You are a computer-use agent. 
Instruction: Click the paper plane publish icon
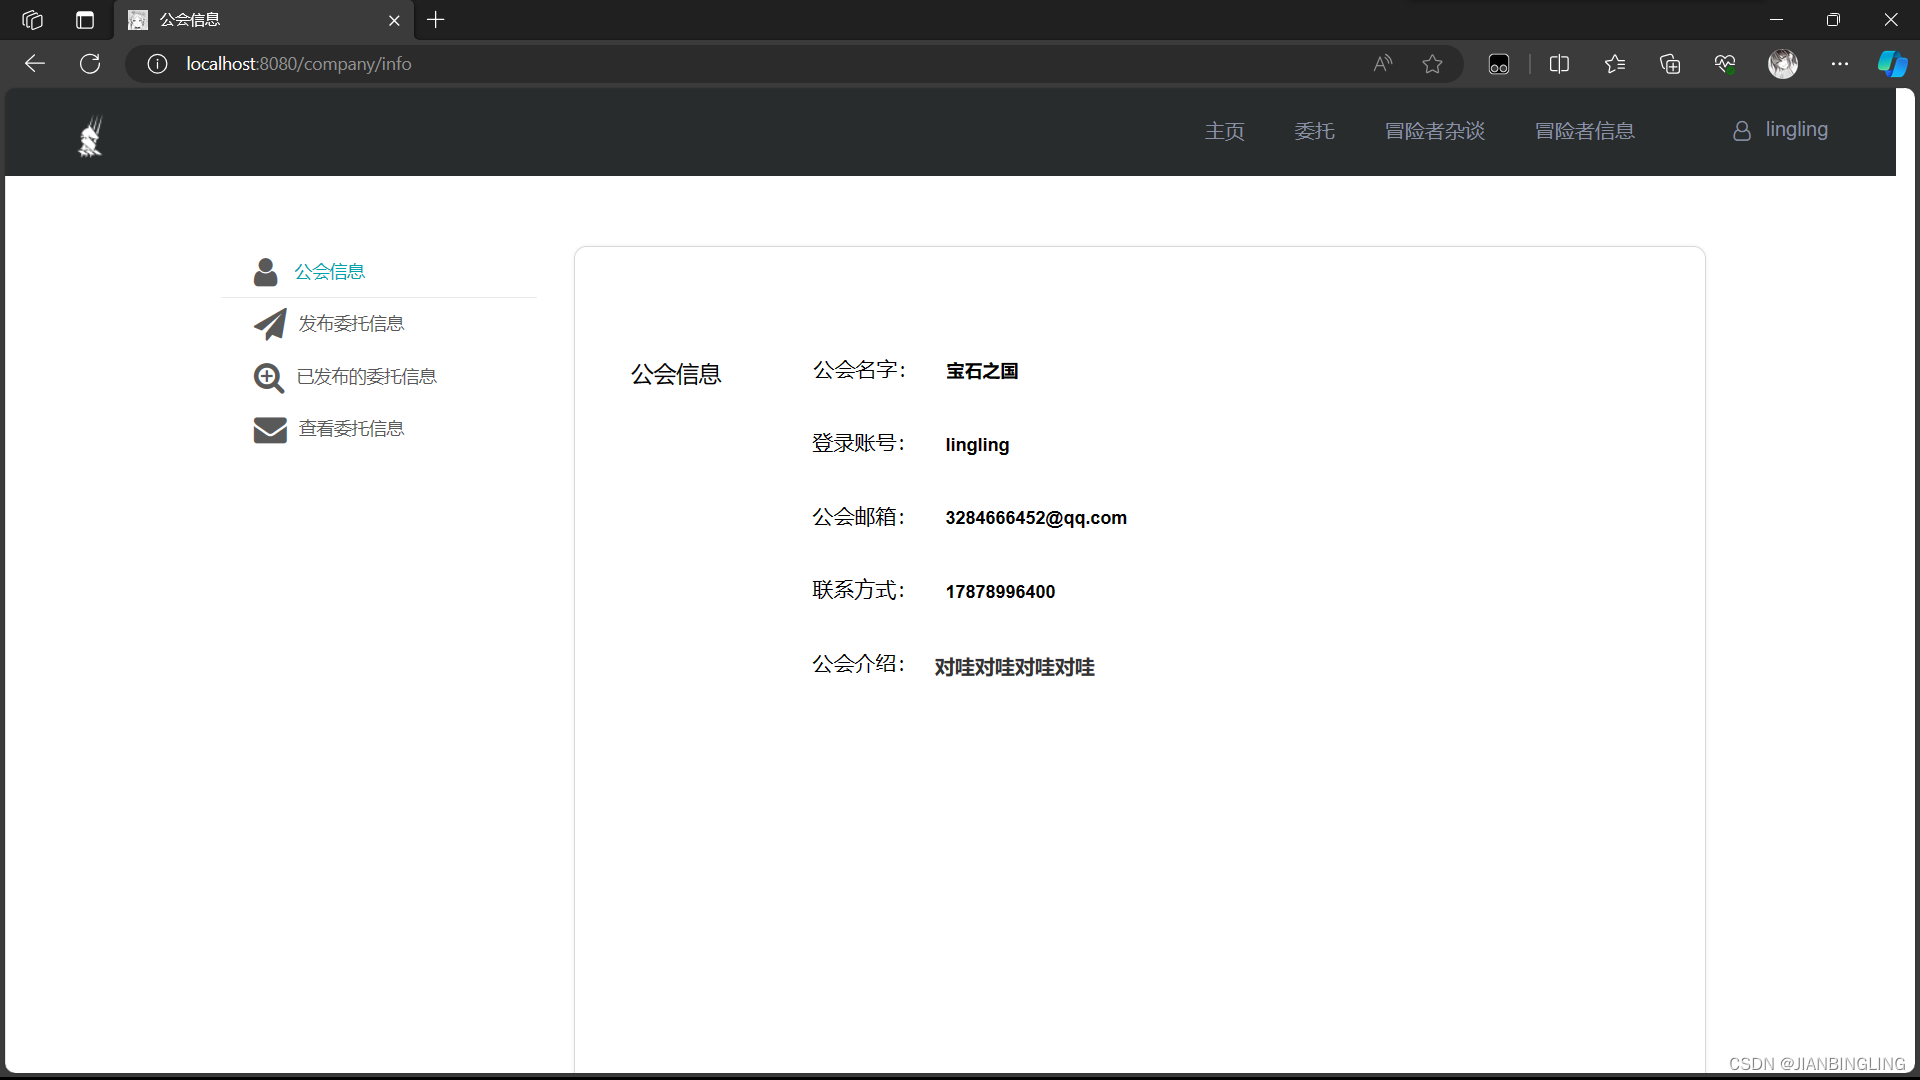click(x=269, y=324)
